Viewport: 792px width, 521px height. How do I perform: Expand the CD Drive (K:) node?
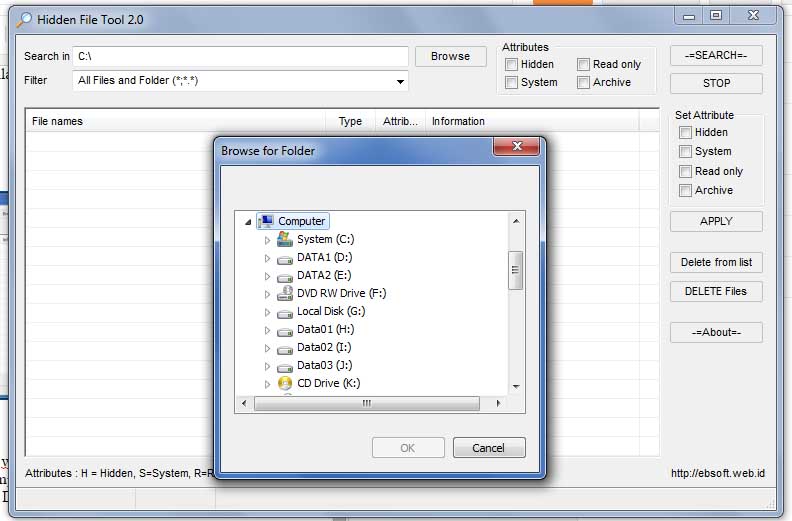tap(267, 385)
